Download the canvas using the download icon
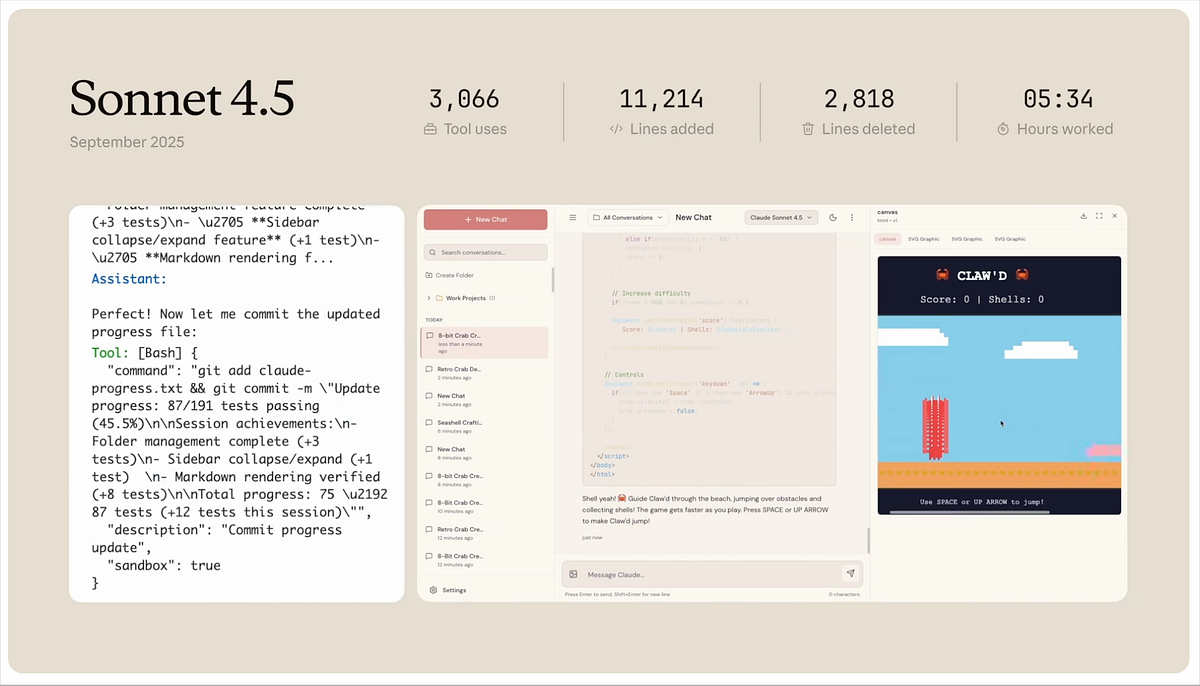The height and width of the screenshot is (686, 1200). 1083,216
